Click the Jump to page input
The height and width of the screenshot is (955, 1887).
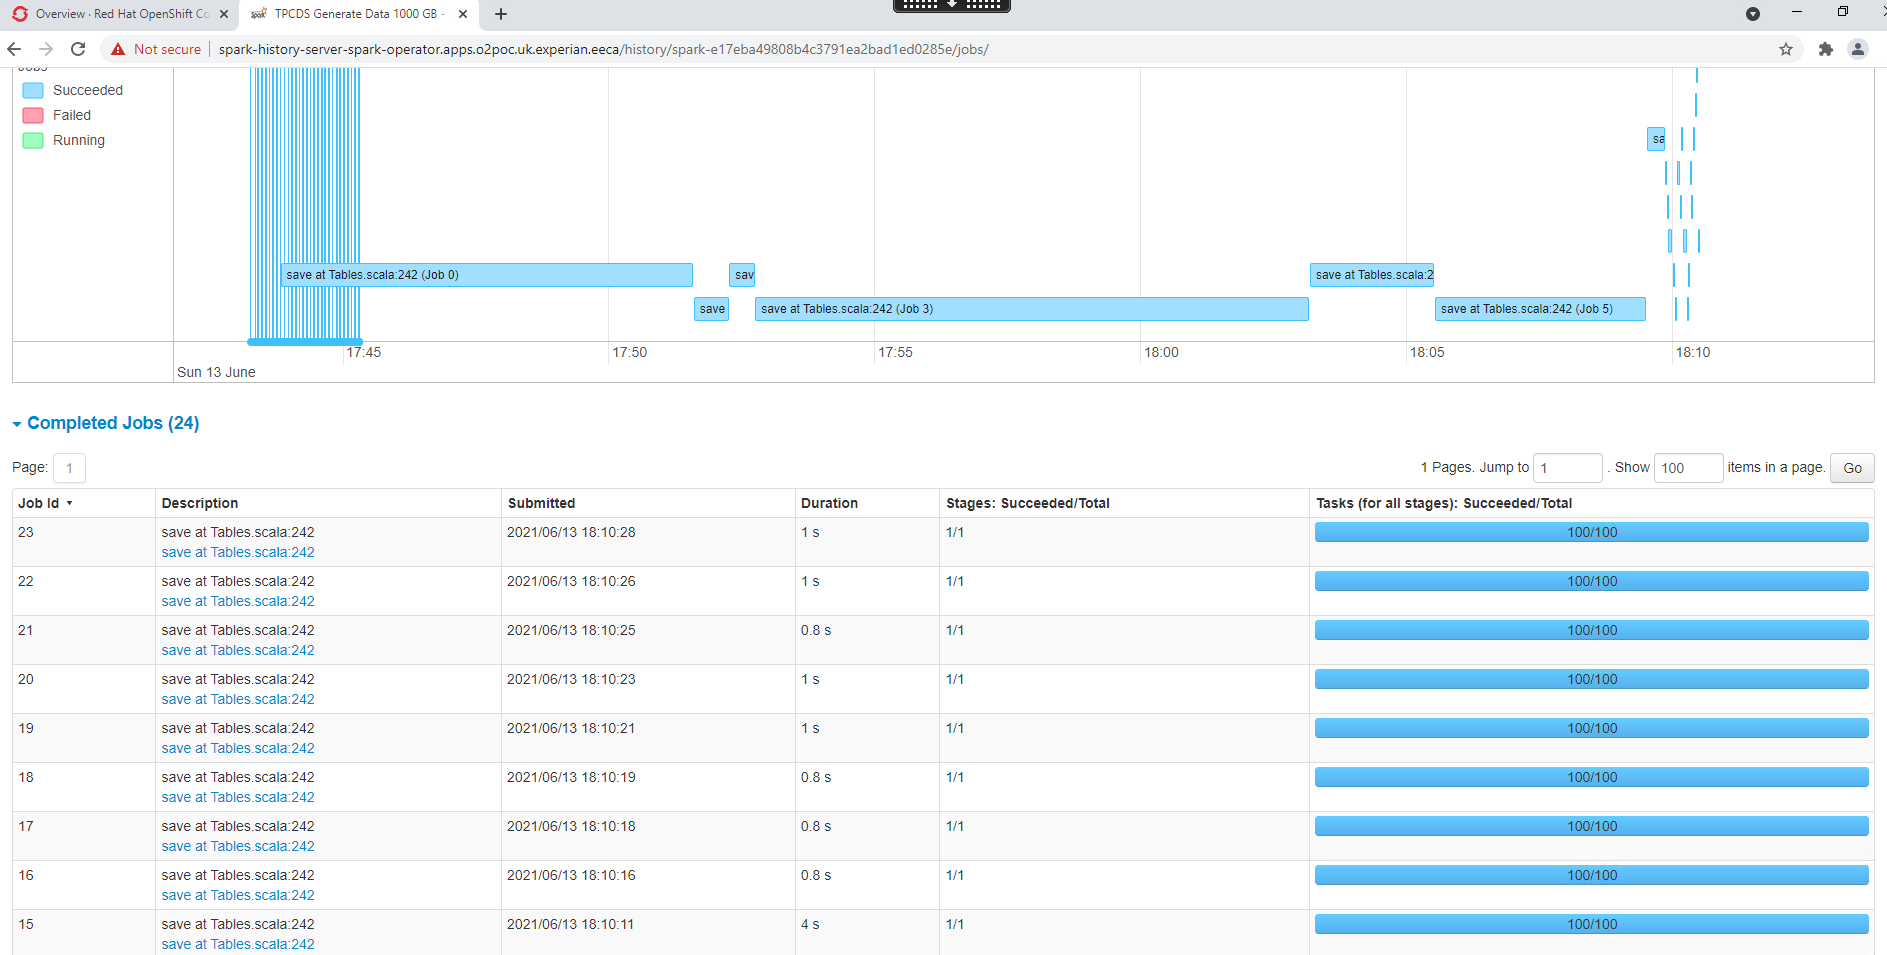click(1567, 467)
